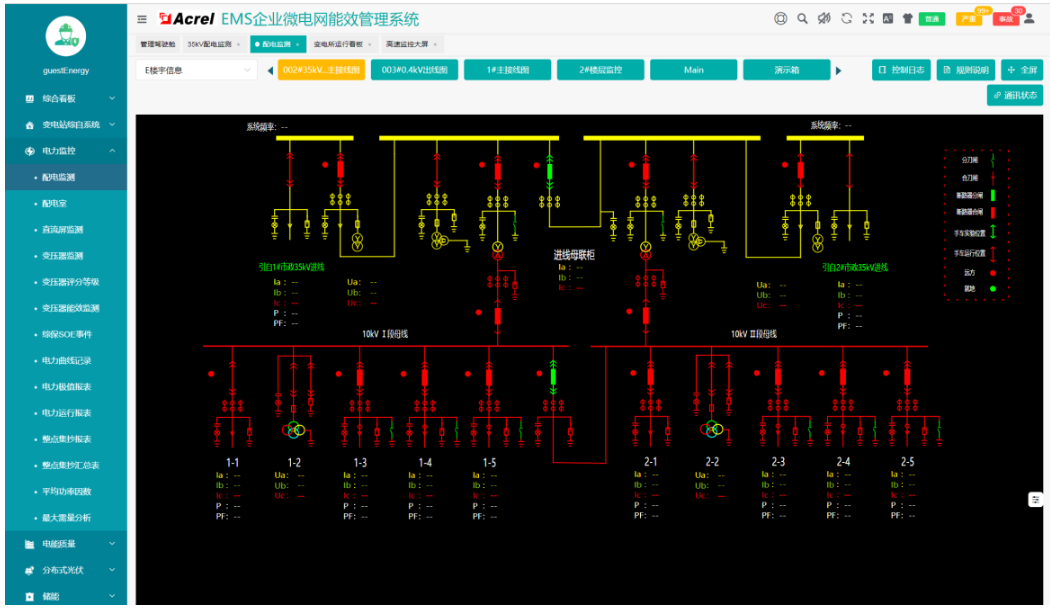Toggle the hamburger sidebar collapse icon
The width and height of the screenshot is (1050, 611).
click(142, 19)
